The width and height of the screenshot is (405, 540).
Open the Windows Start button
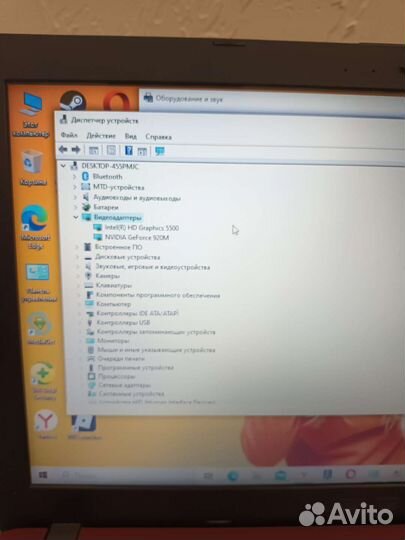click(43, 475)
